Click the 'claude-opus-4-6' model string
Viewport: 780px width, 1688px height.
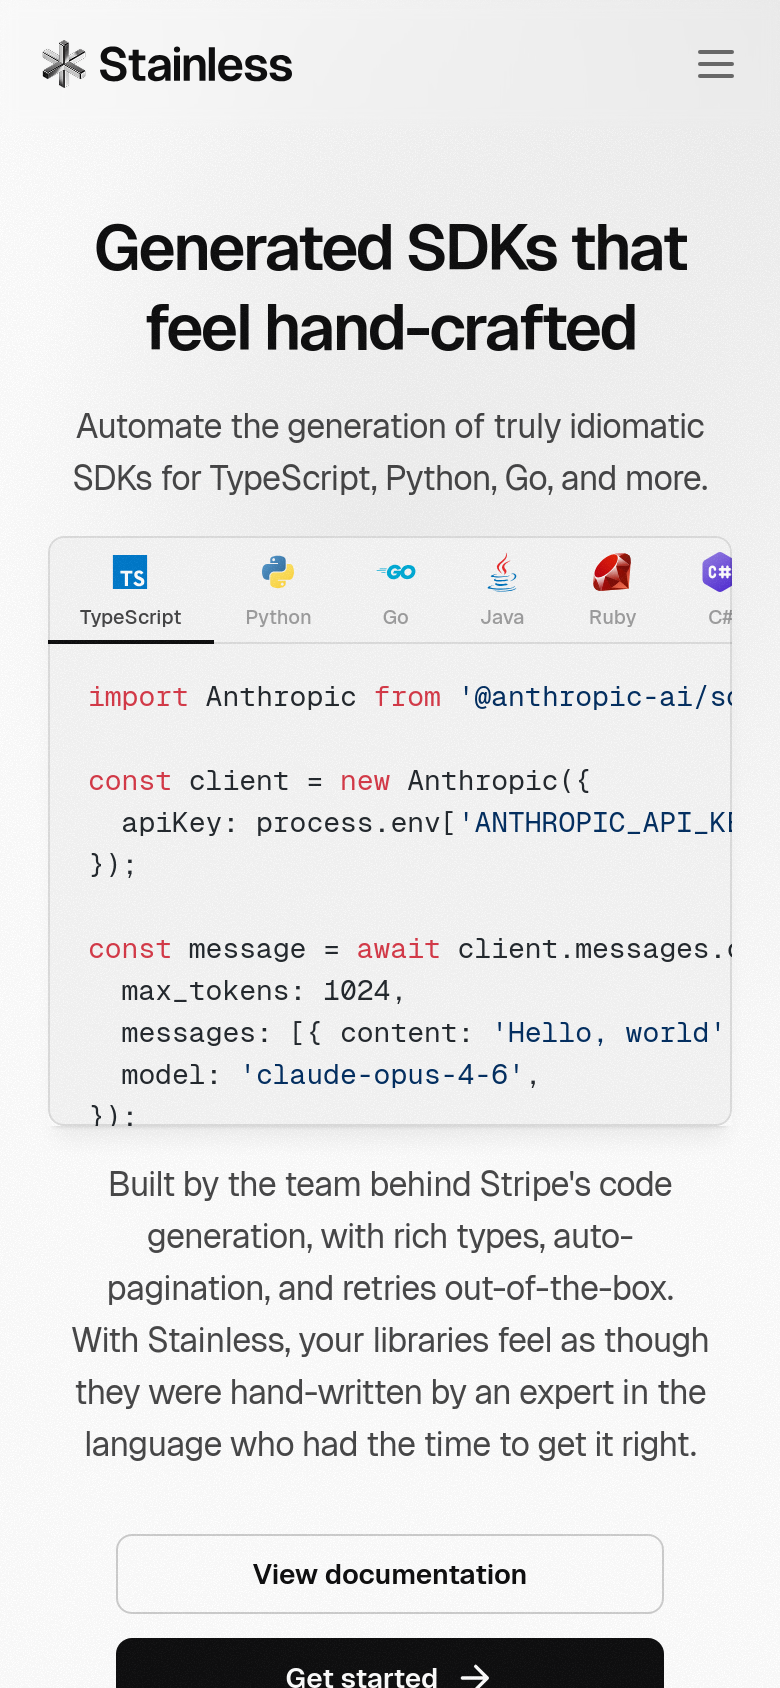(382, 1075)
